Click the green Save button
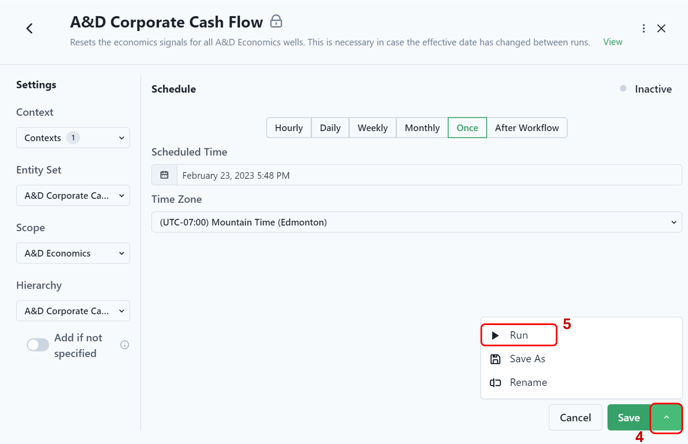 coord(629,418)
